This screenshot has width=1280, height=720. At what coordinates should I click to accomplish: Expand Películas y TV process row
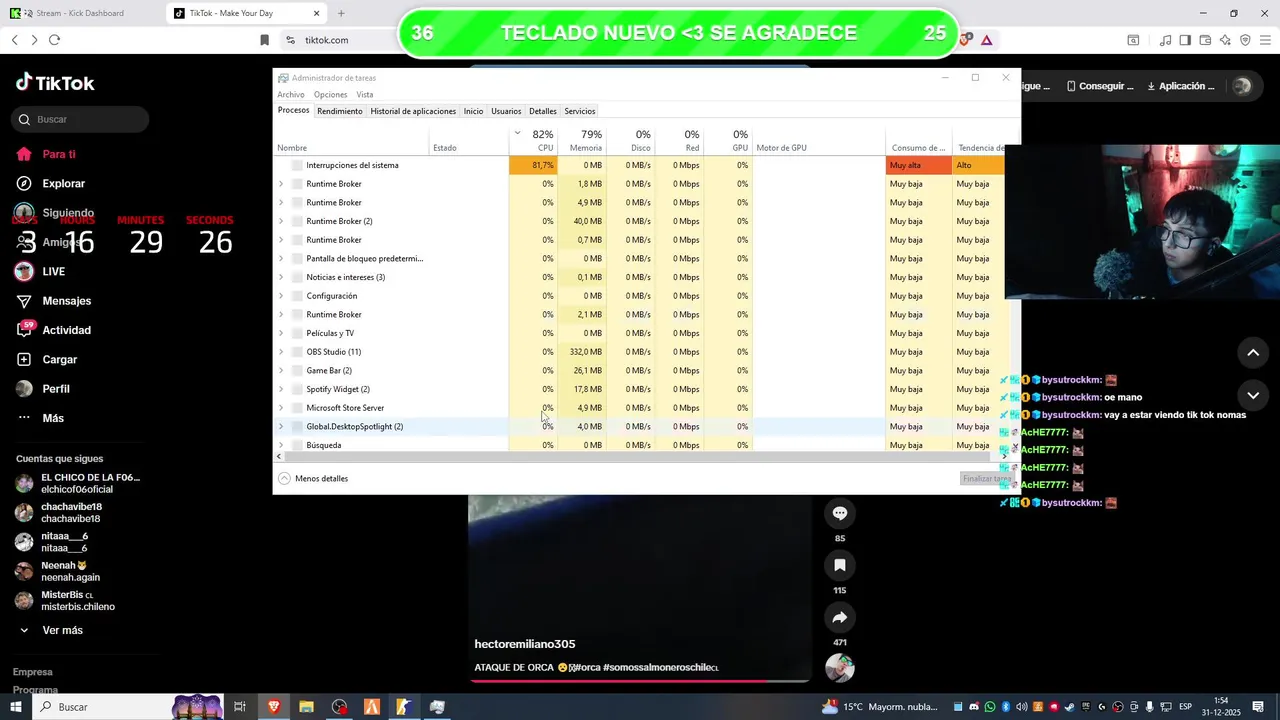(281, 333)
